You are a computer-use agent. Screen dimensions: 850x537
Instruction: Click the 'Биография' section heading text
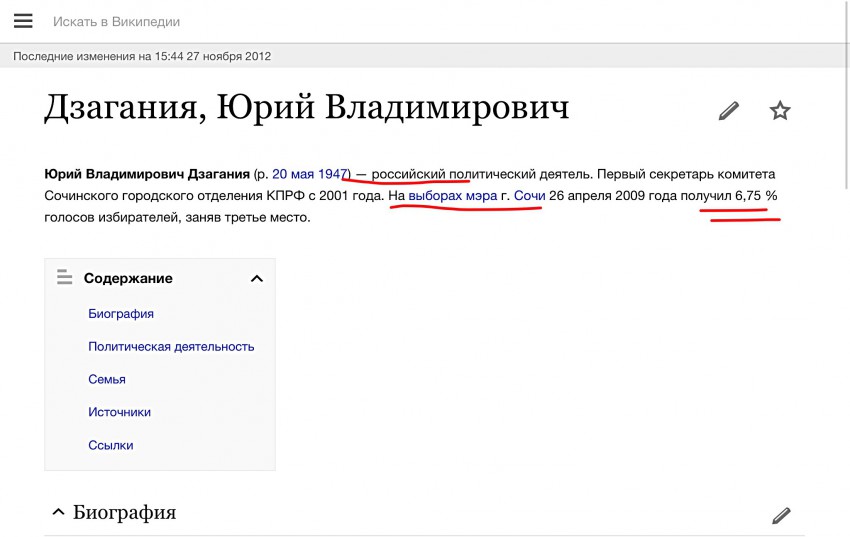(124, 513)
